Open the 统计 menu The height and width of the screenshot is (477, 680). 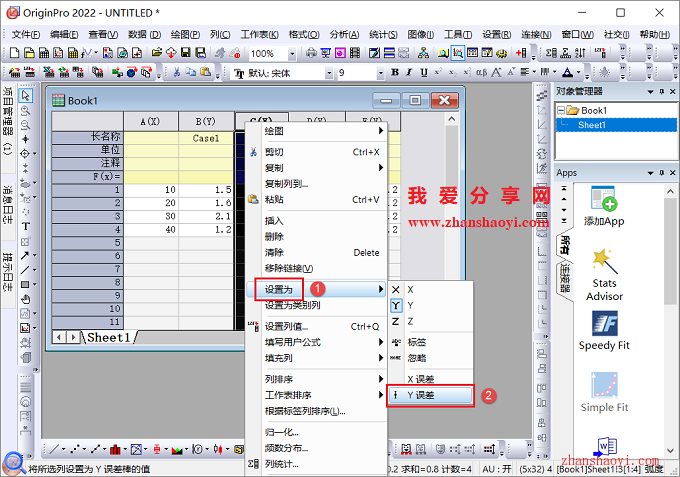click(383, 34)
